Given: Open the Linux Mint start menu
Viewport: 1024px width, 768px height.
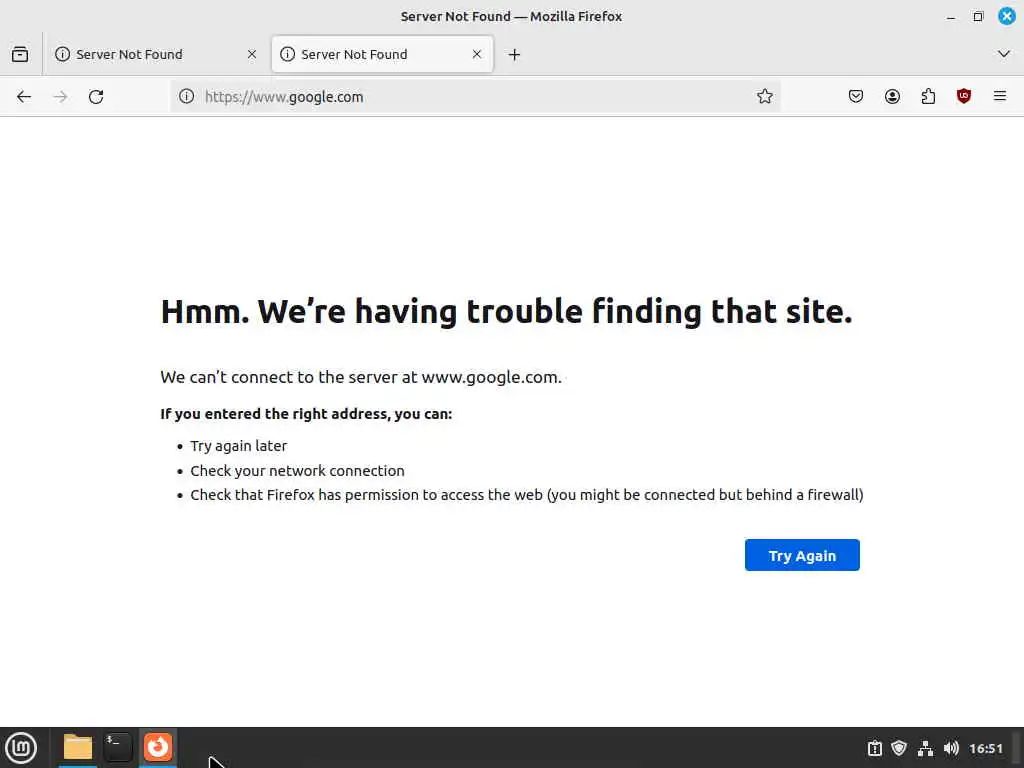Looking at the screenshot, I should click(x=21, y=748).
